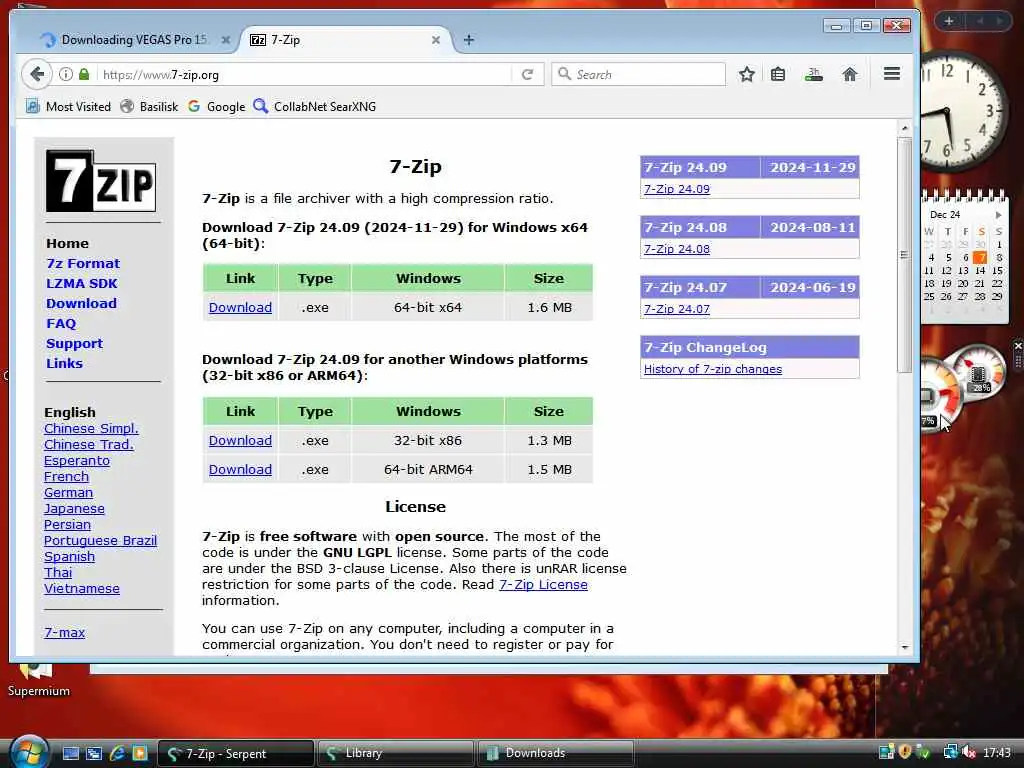Open the Download sidebar link
Screen dimensions: 1024x768
(x=81, y=303)
